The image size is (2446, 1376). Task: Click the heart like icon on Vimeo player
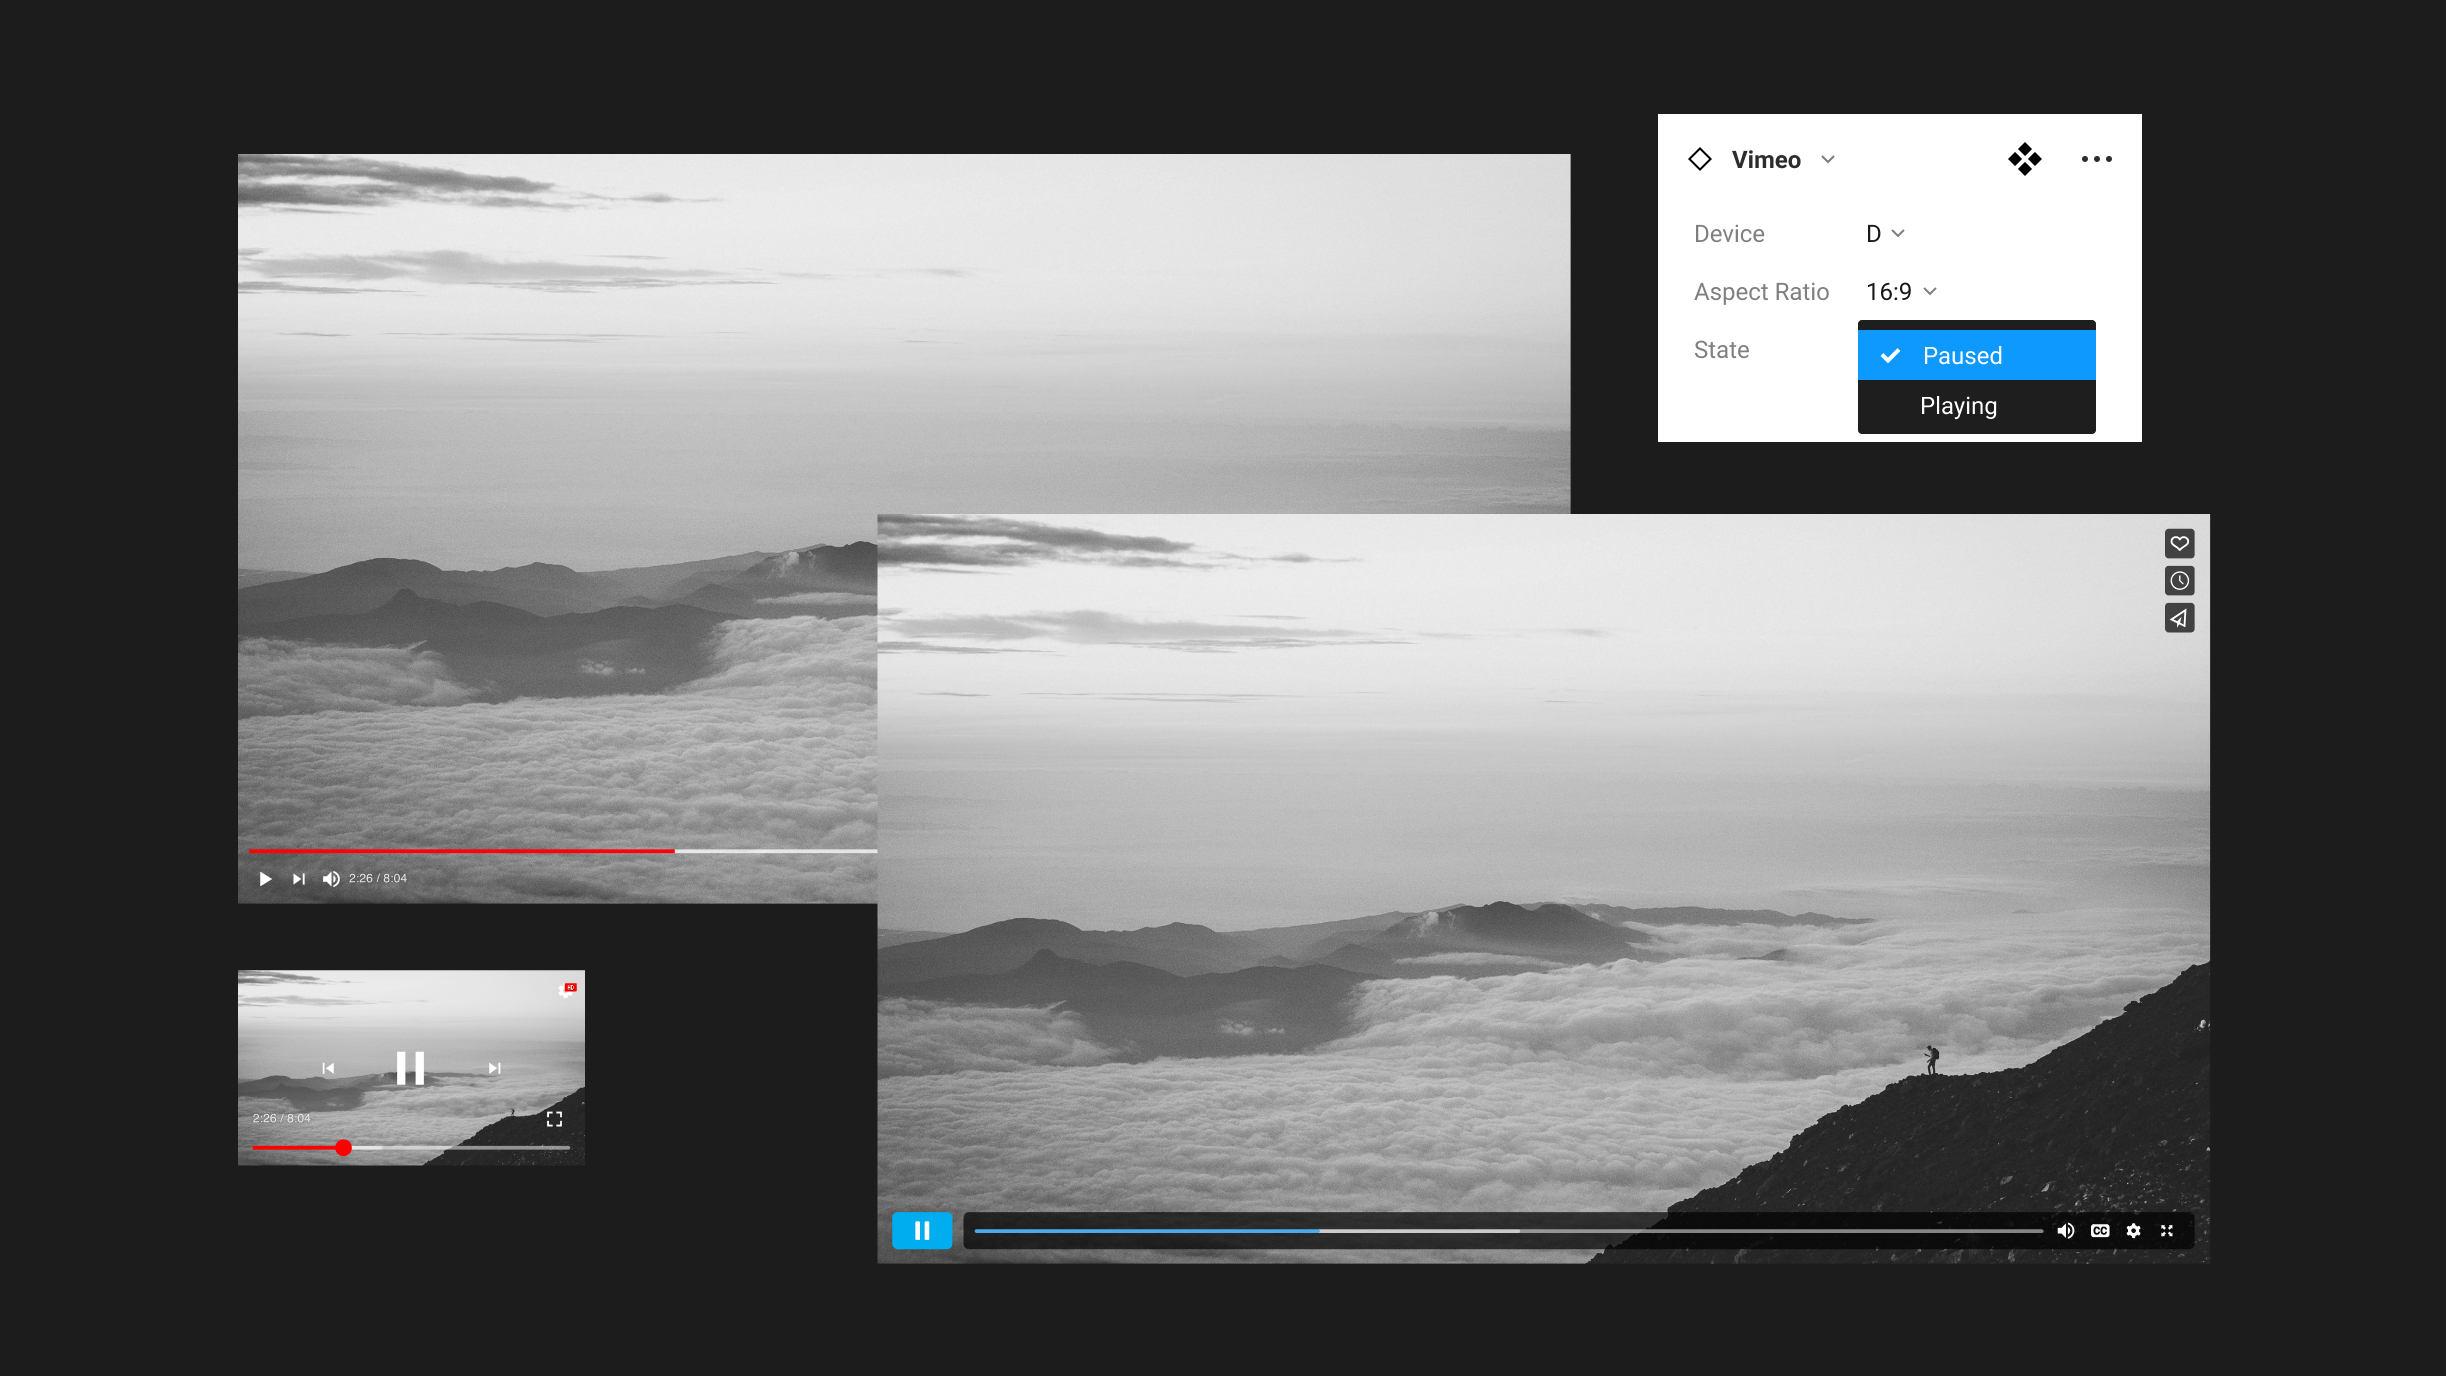(x=2179, y=543)
